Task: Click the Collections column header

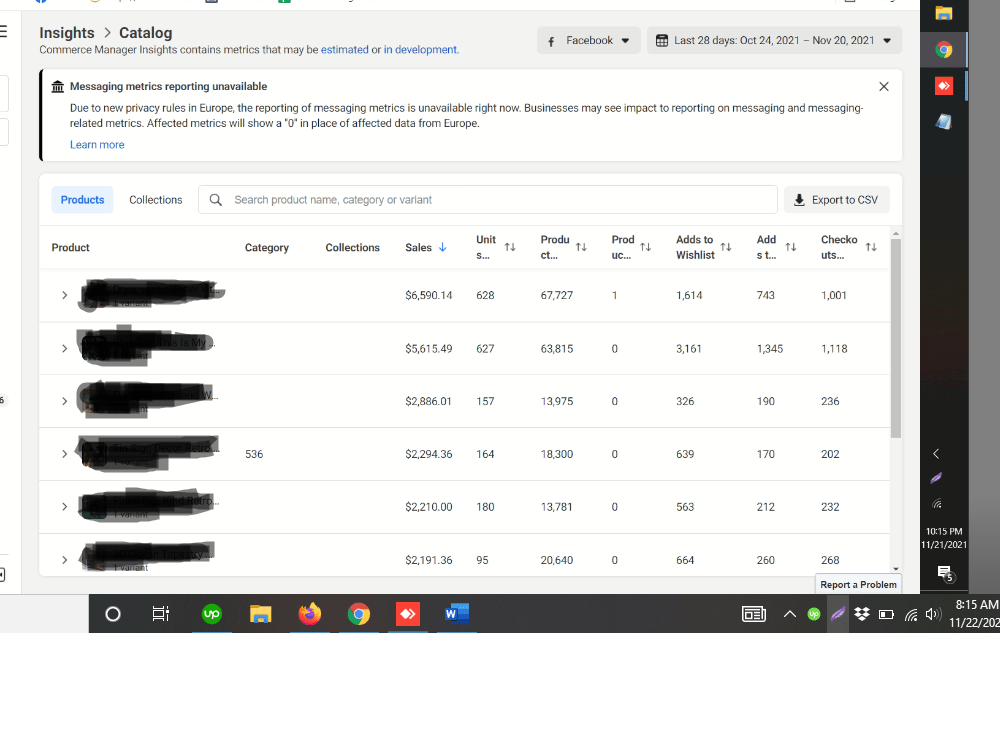Action: pyautogui.click(x=352, y=247)
